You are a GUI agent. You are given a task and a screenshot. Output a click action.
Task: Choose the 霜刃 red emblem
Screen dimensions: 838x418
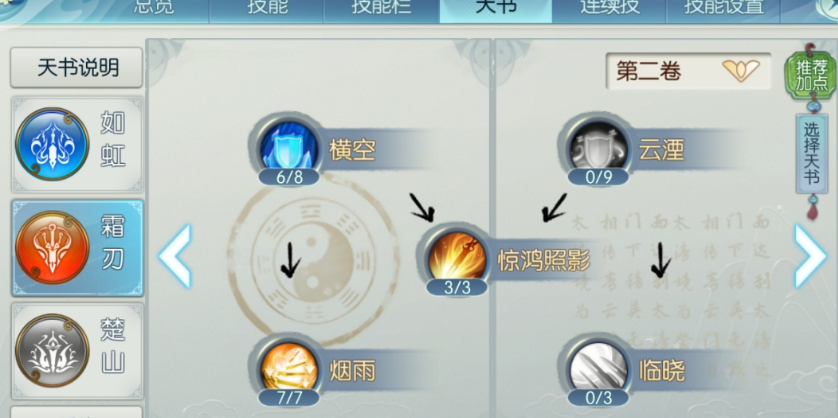(x=52, y=247)
